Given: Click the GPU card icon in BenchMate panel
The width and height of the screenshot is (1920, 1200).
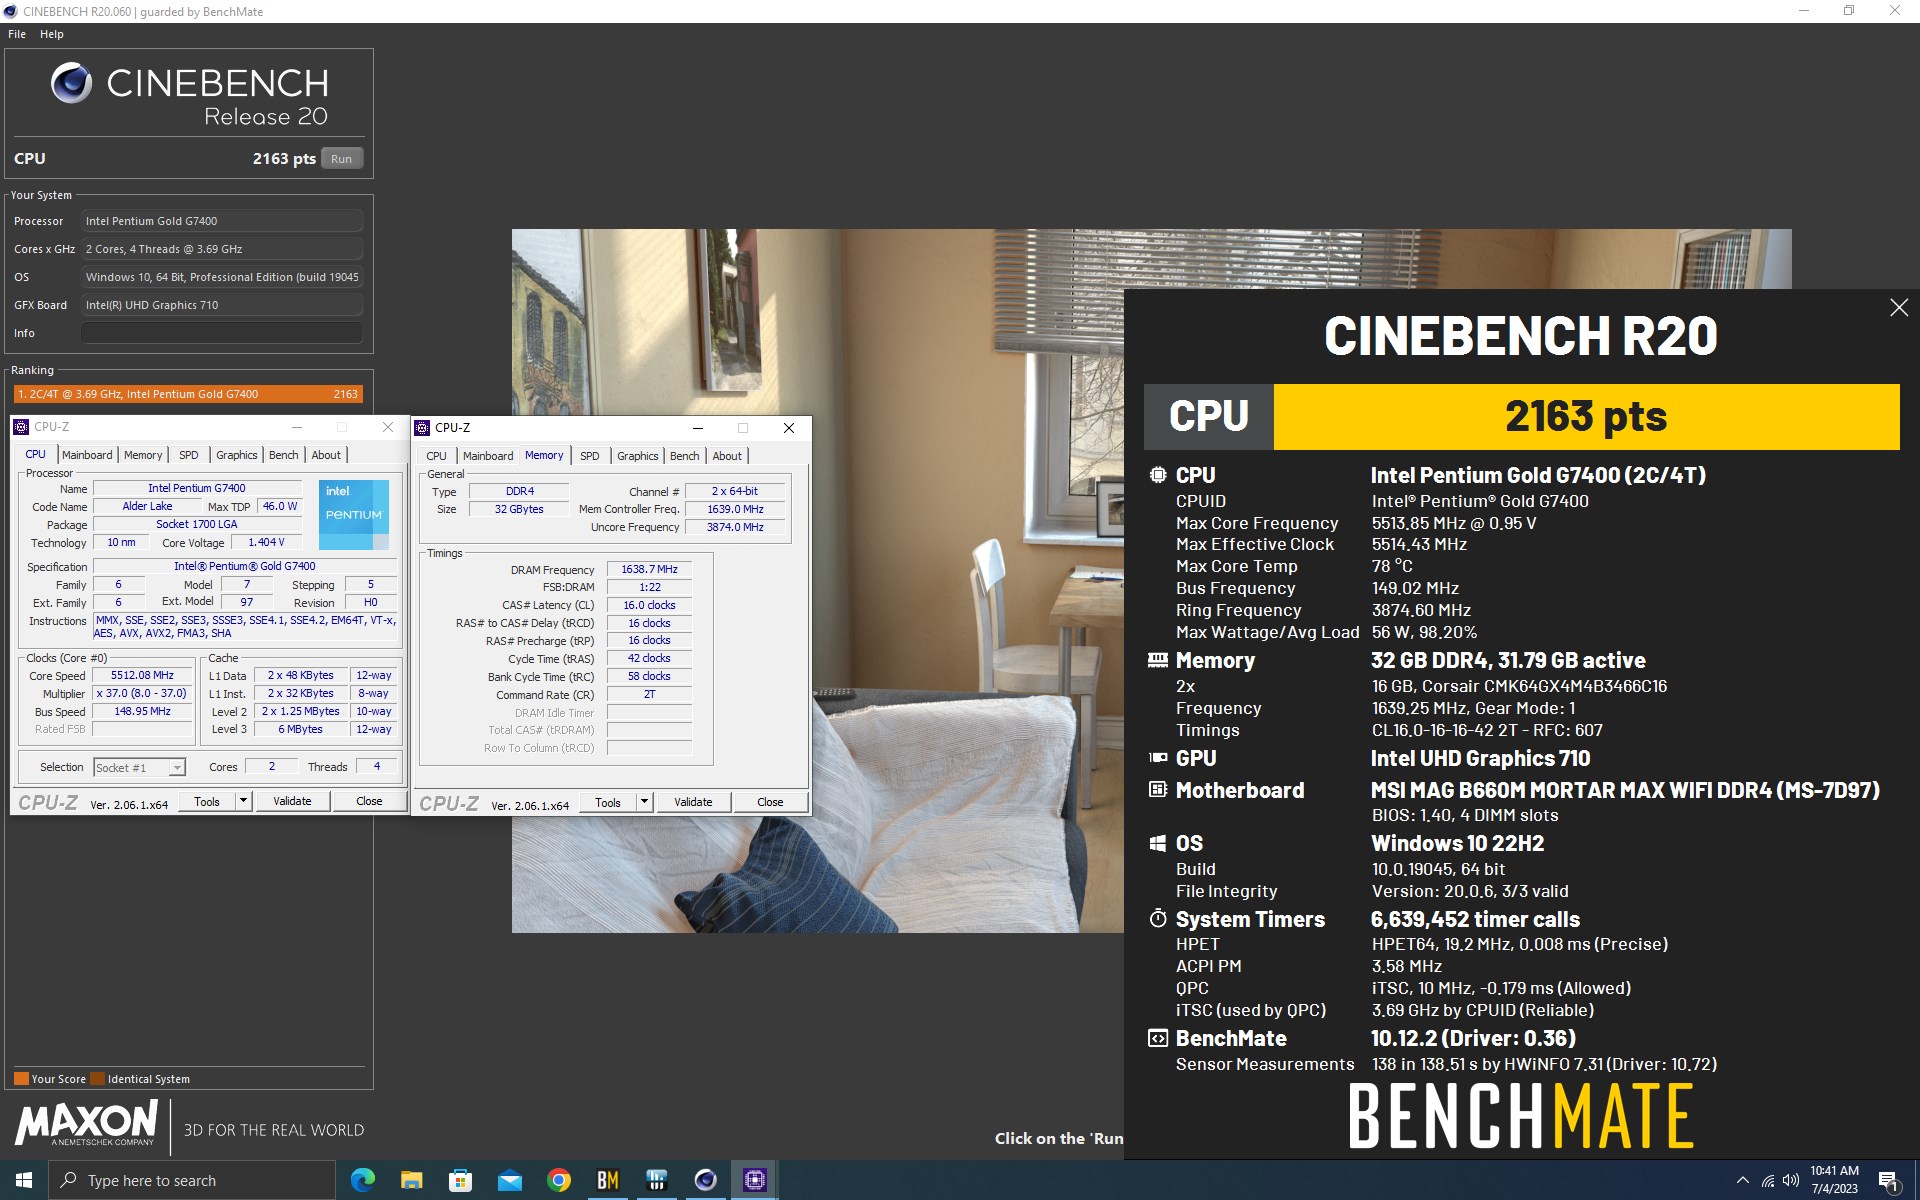Looking at the screenshot, I should (x=1158, y=758).
